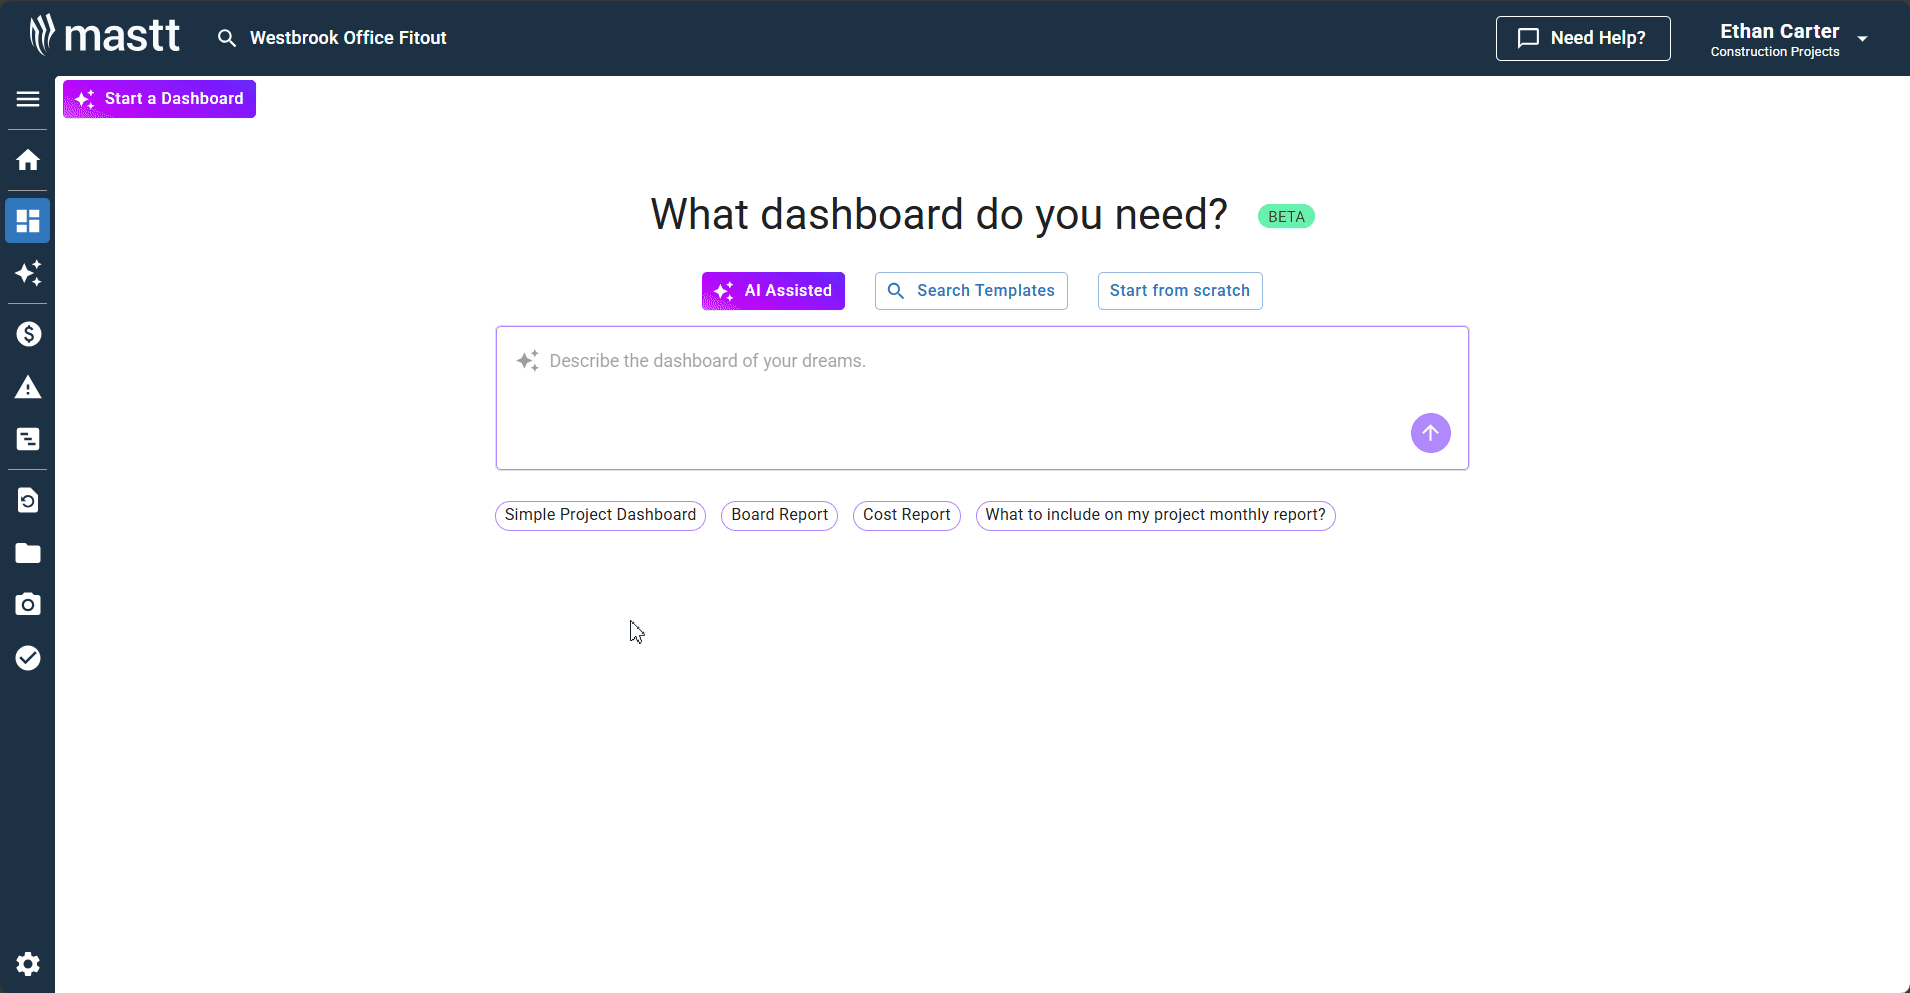Screen dimensions: 1910x993
Task: Choose Start from scratch option
Action: [x=1179, y=291]
